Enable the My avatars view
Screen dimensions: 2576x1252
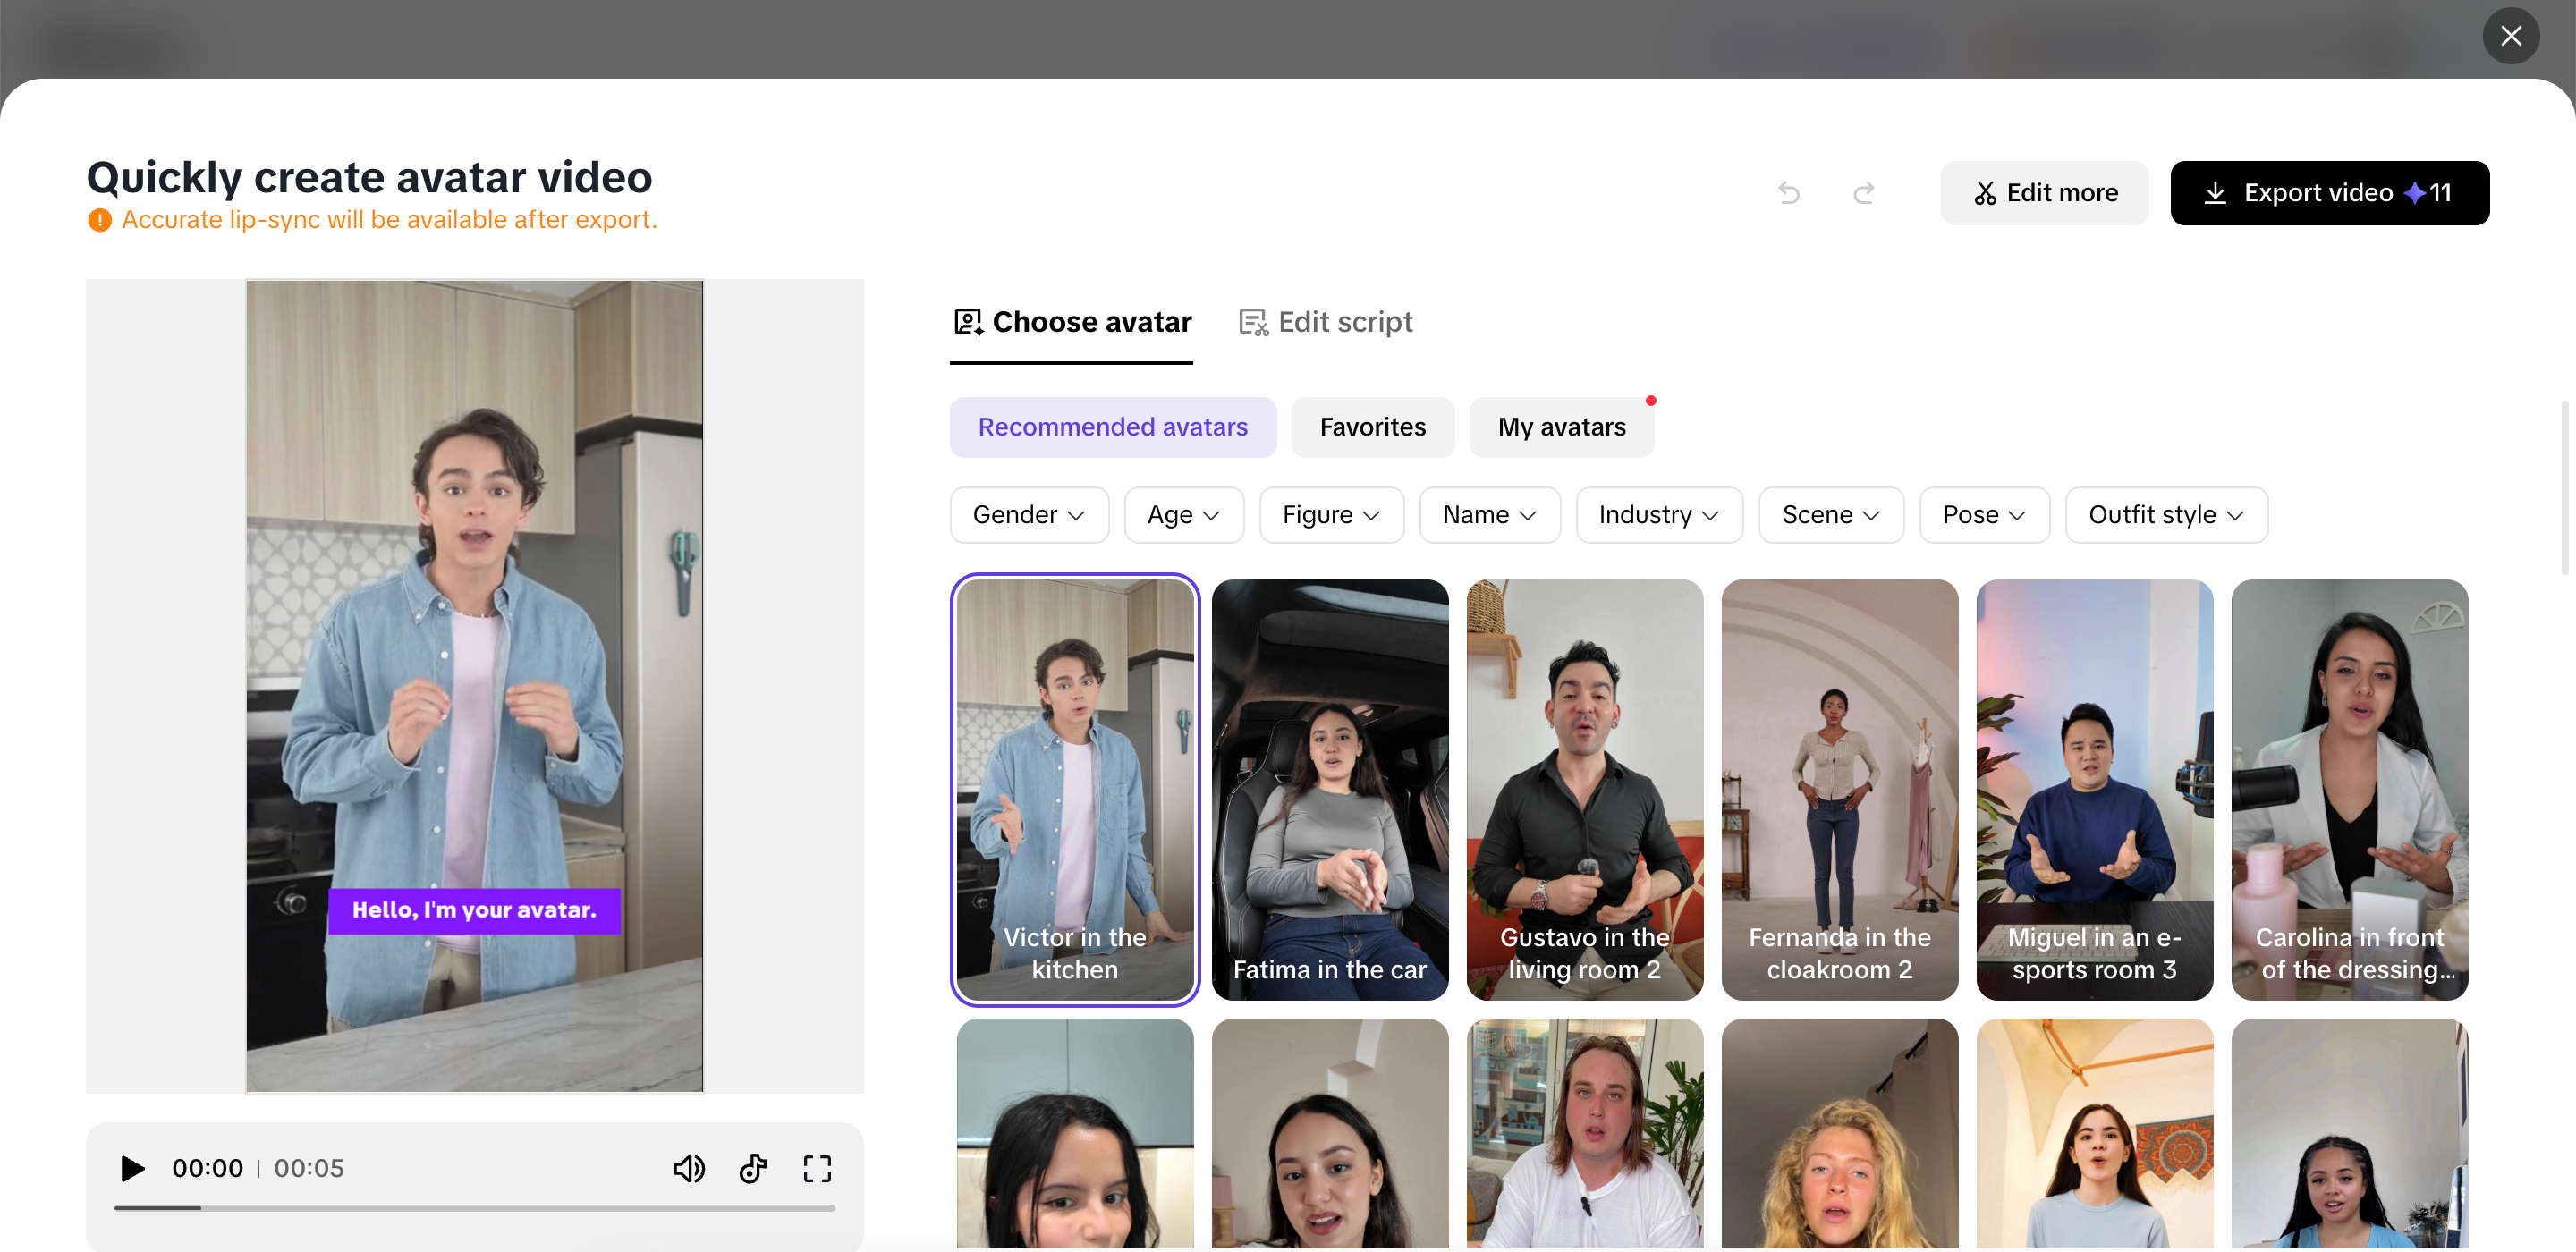(x=1561, y=427)
